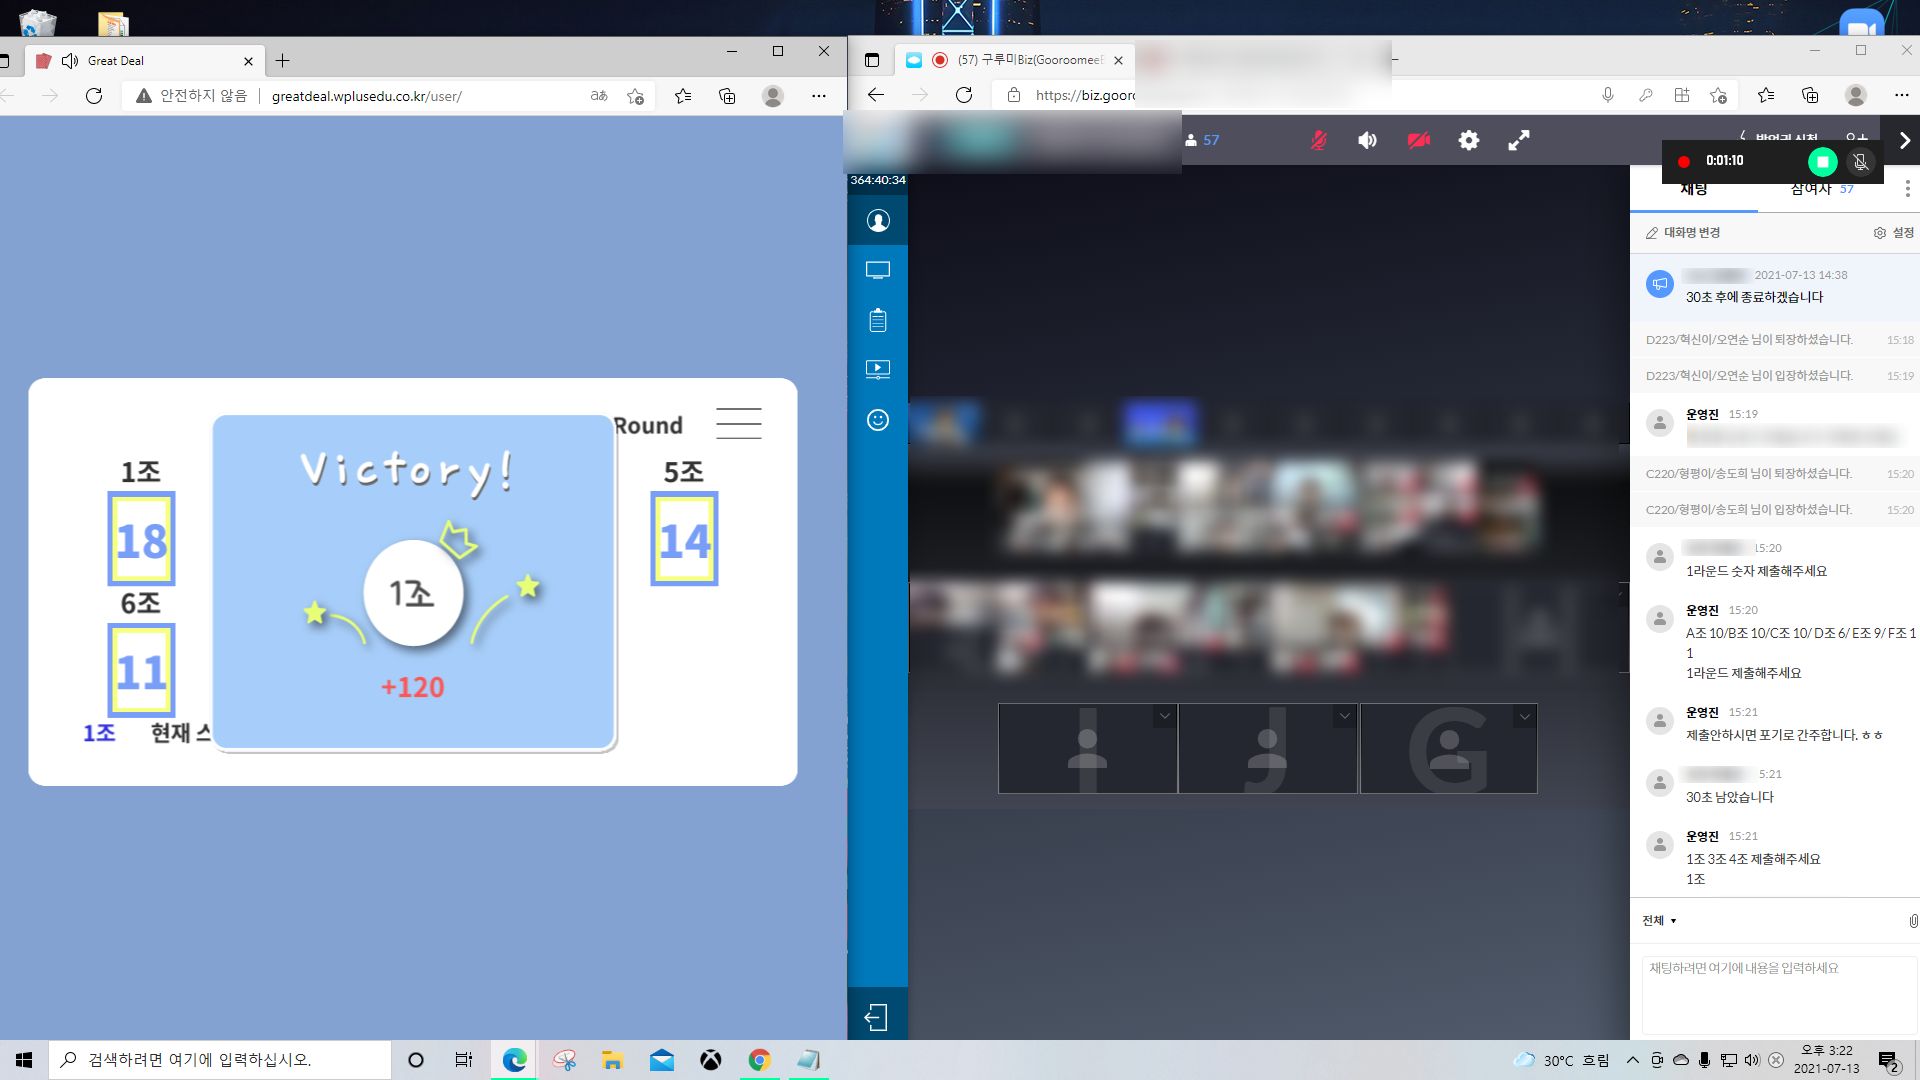
Task: Click the 대화명 변경 link
Action: click(x=1683, y=233)
